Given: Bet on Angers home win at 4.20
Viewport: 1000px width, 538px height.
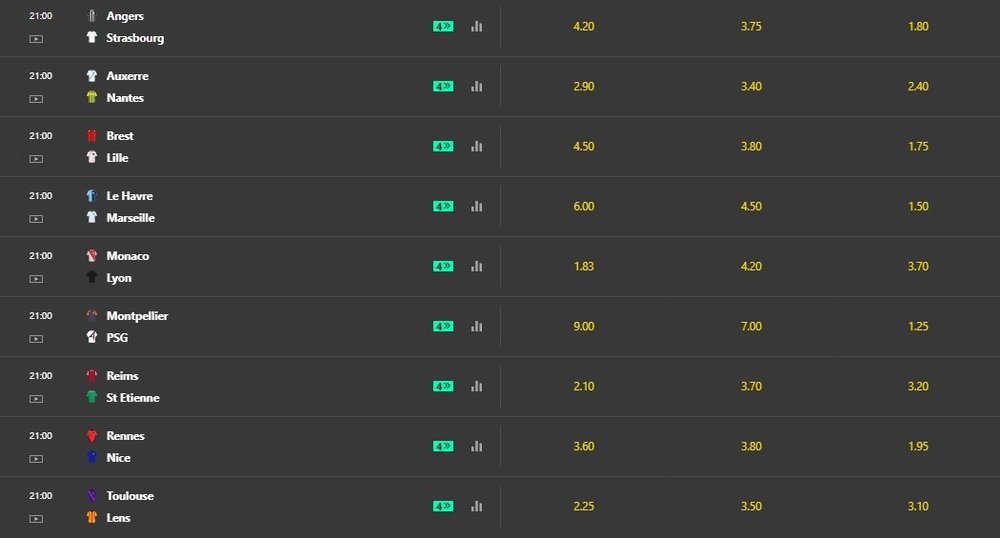Looking at the screenshot, I should click(584, 26).
